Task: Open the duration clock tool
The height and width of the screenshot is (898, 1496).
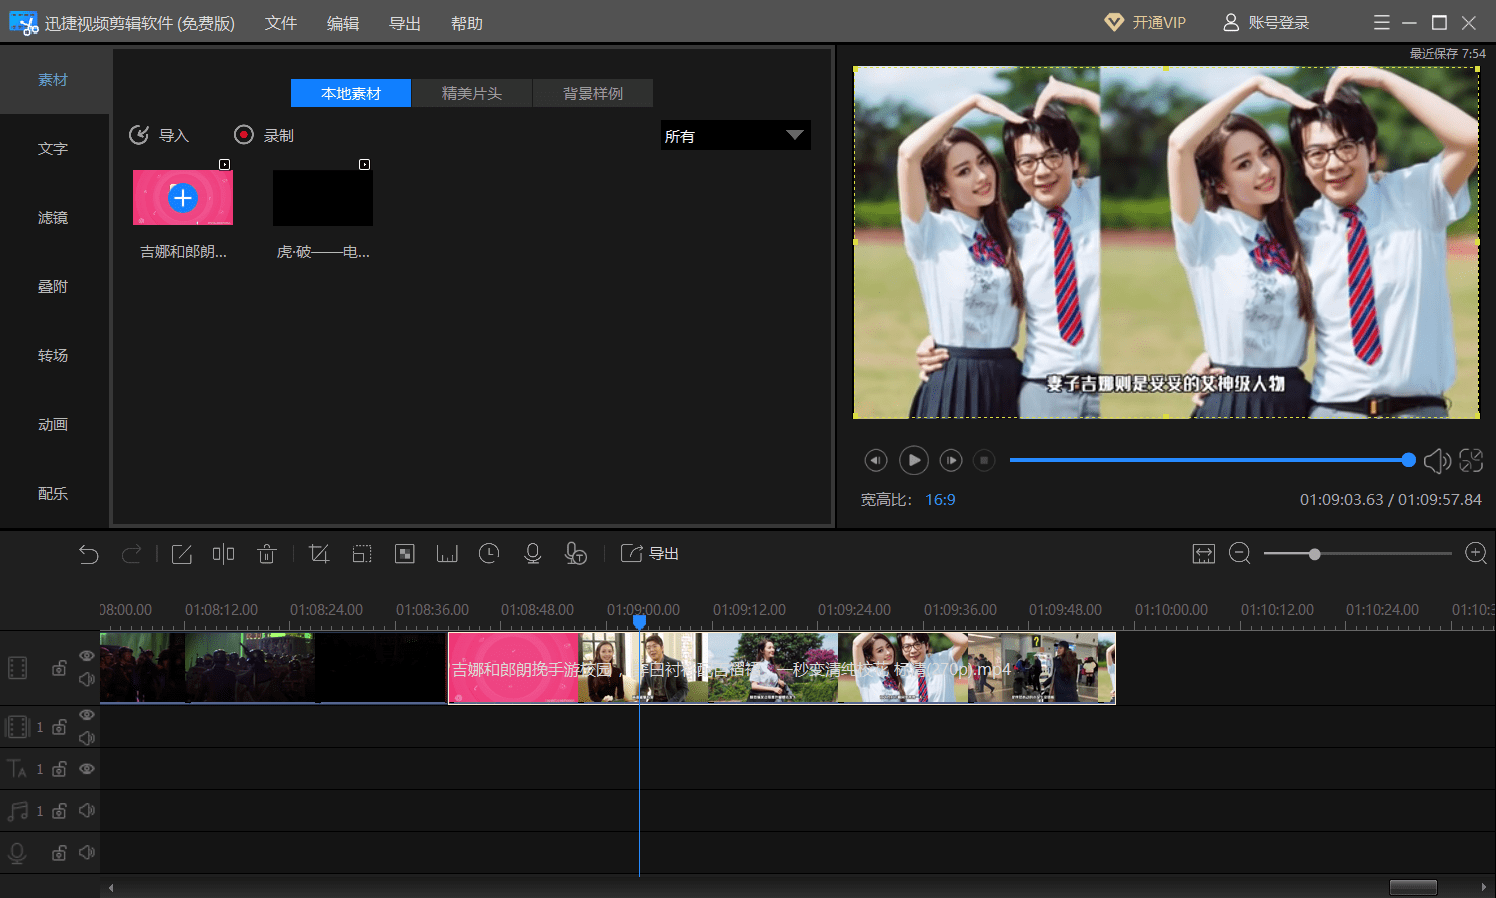Action: coord(489,554)
